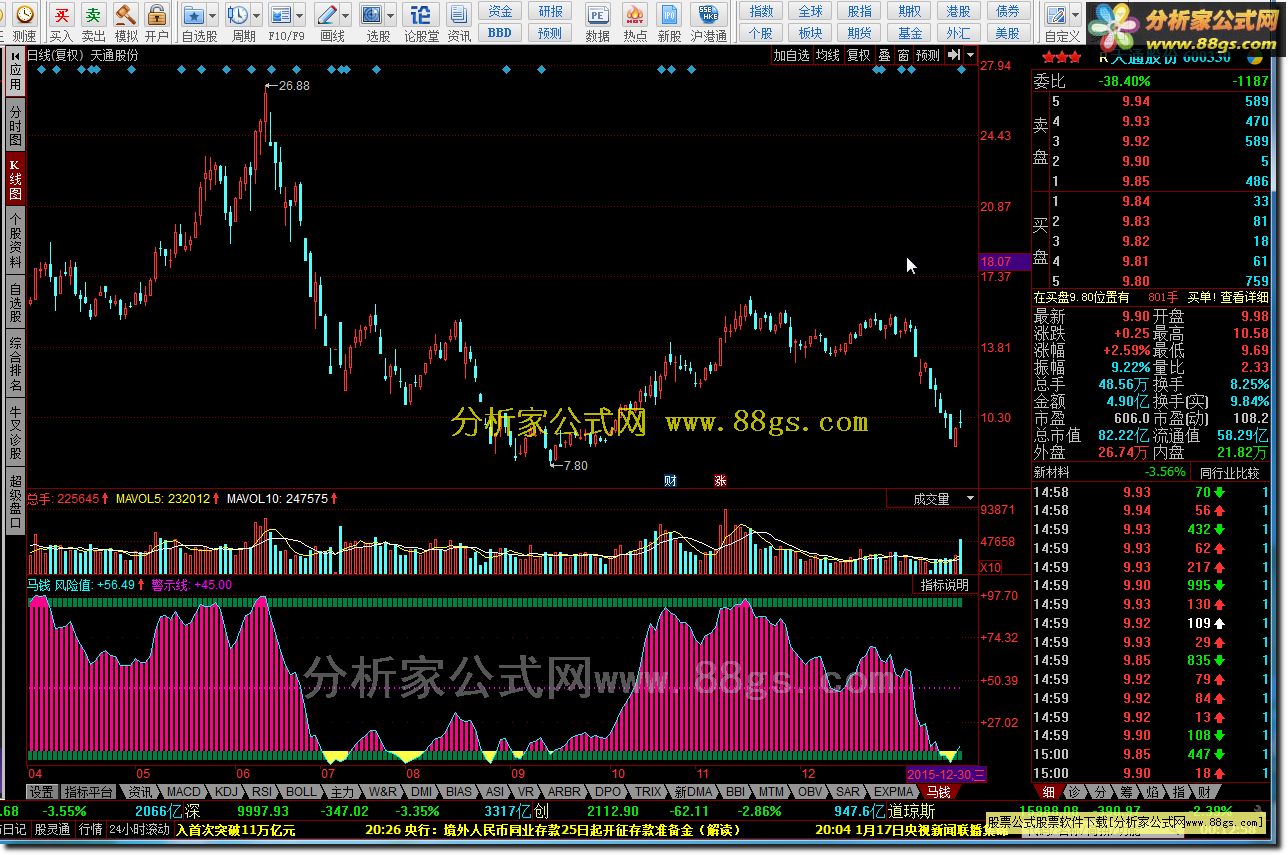Click the 设置 settings tab at bottom
Screen dimensions: 1288x855
[x=41, y=791]
